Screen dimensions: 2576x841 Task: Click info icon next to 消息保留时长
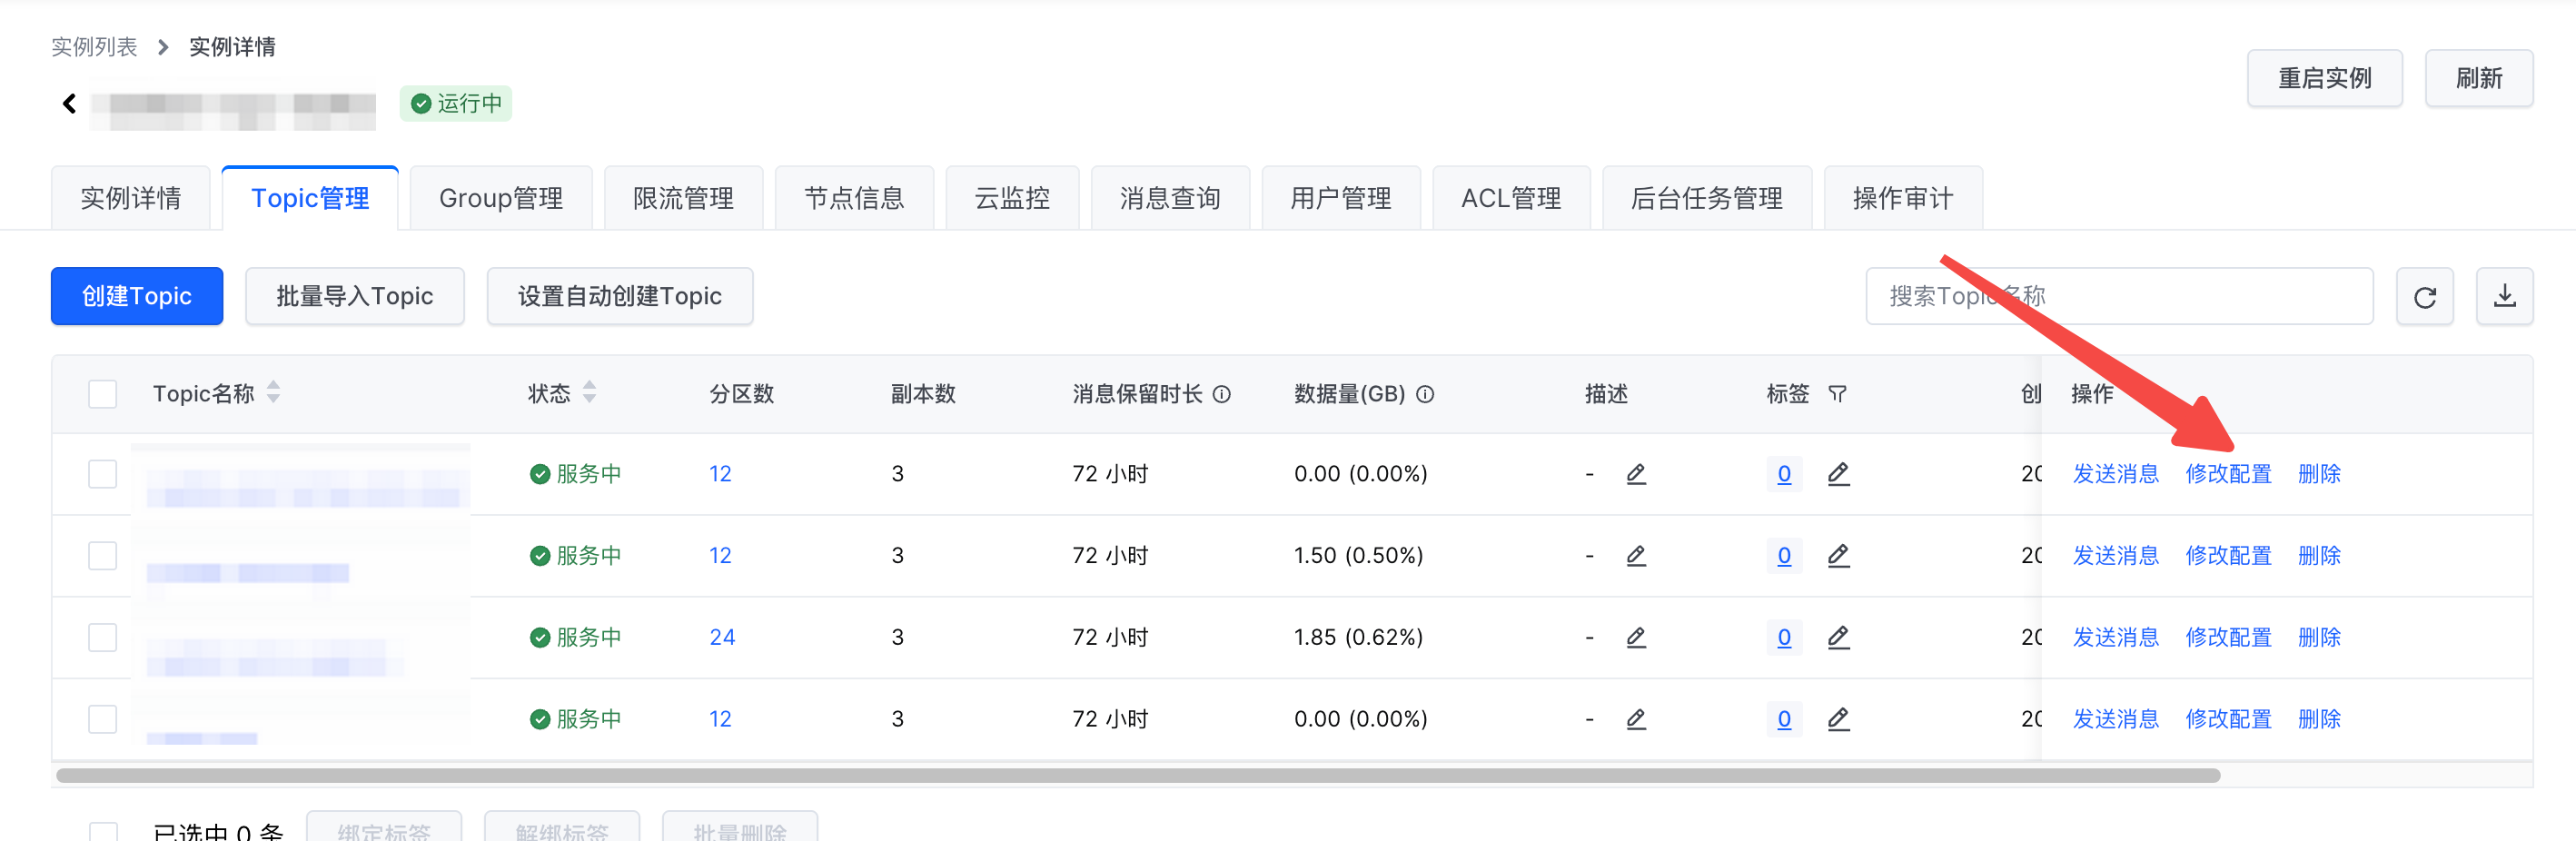1221,394
